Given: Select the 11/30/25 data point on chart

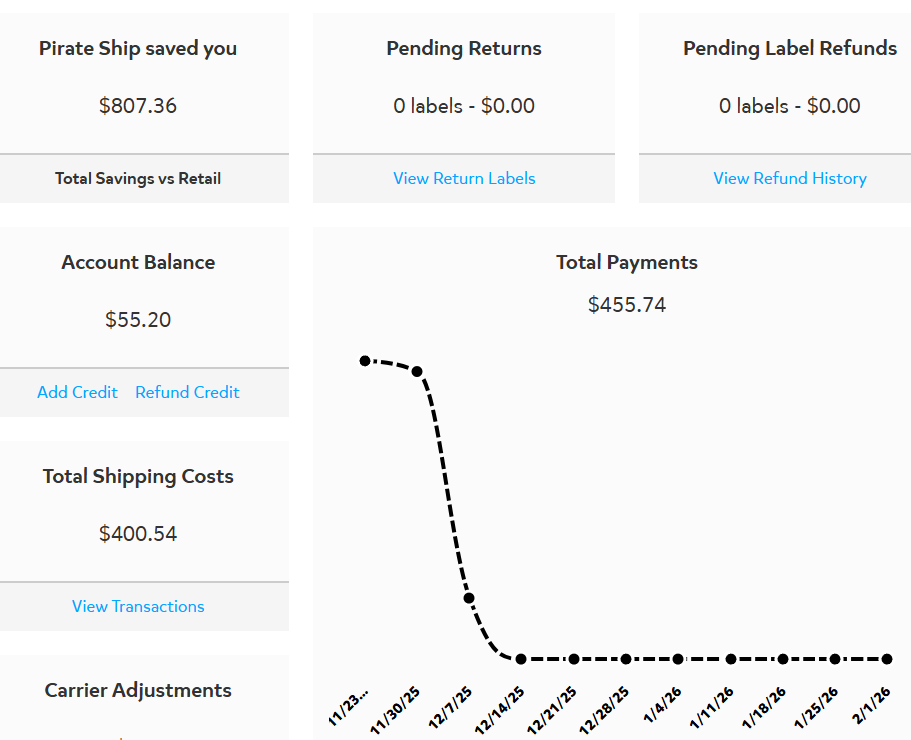Looking at the screenshot, I should [x=417, y=371].
